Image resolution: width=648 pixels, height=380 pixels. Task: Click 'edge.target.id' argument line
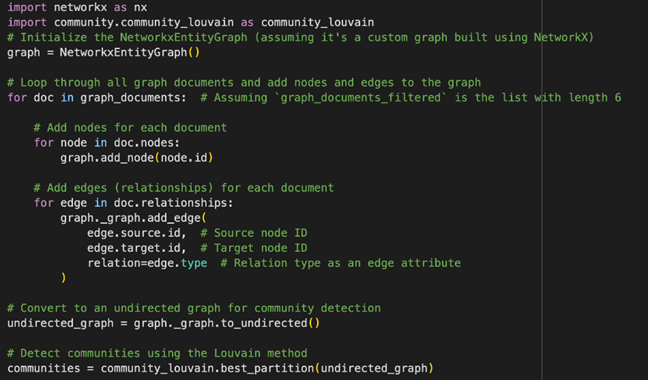tap(133, 248)
